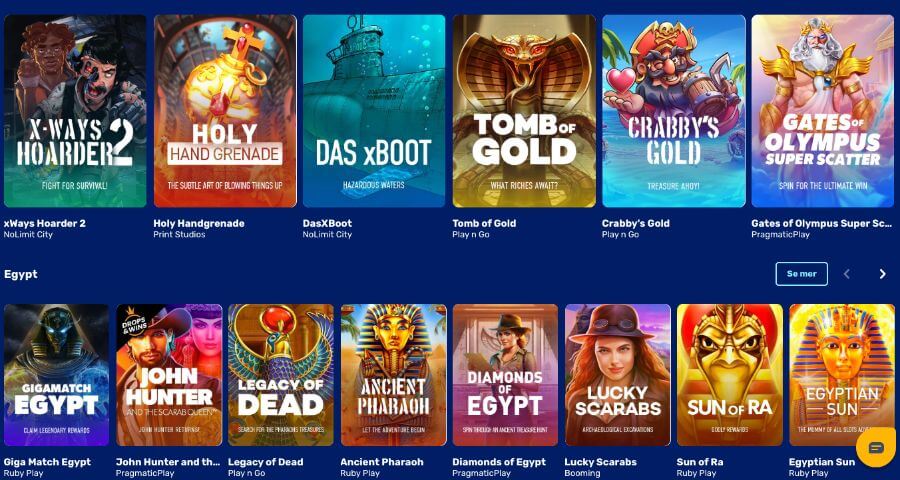Open Gigamatch Egypt game thumbnail

pos(56,375)
